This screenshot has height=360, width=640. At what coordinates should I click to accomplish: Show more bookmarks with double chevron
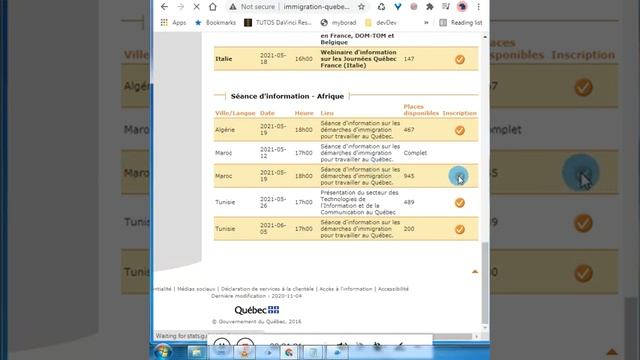[426, 22]
